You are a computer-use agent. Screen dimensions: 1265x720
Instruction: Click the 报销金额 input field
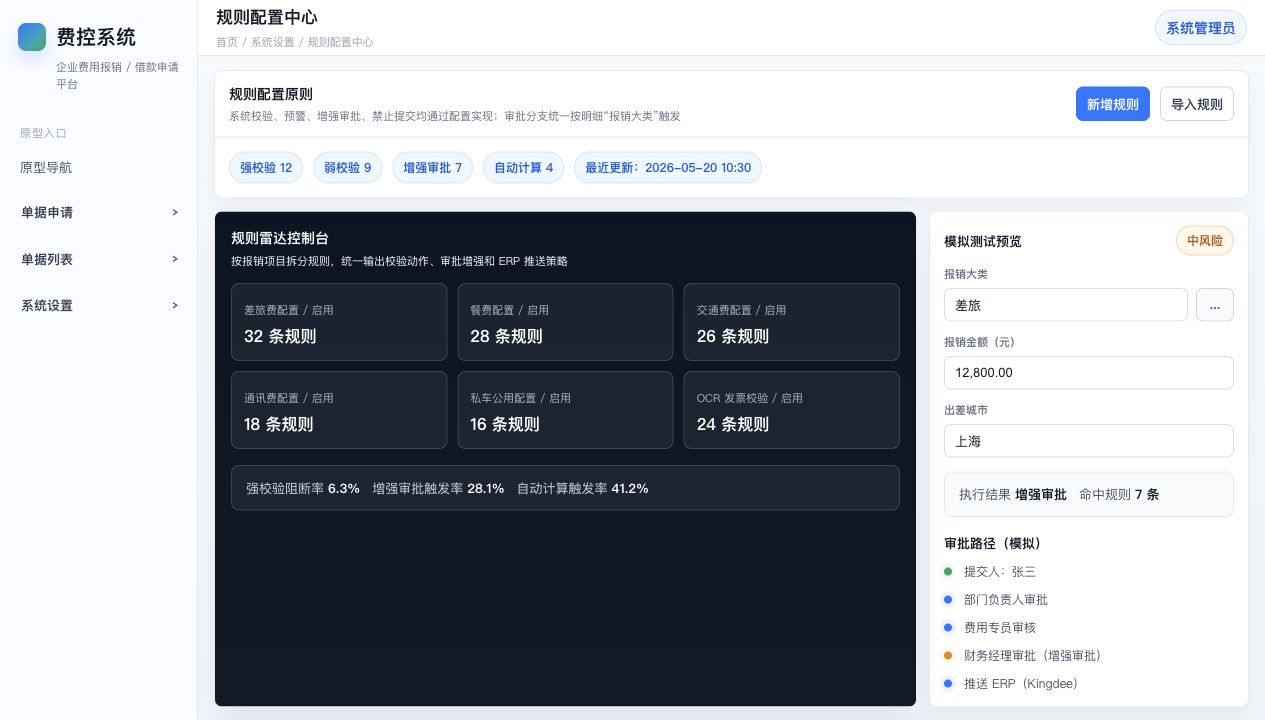[x=1089, y=372]
